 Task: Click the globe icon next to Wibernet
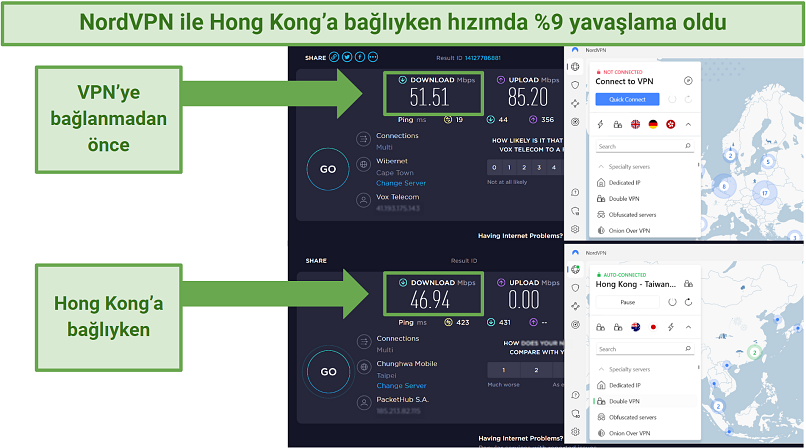(363, 164)
